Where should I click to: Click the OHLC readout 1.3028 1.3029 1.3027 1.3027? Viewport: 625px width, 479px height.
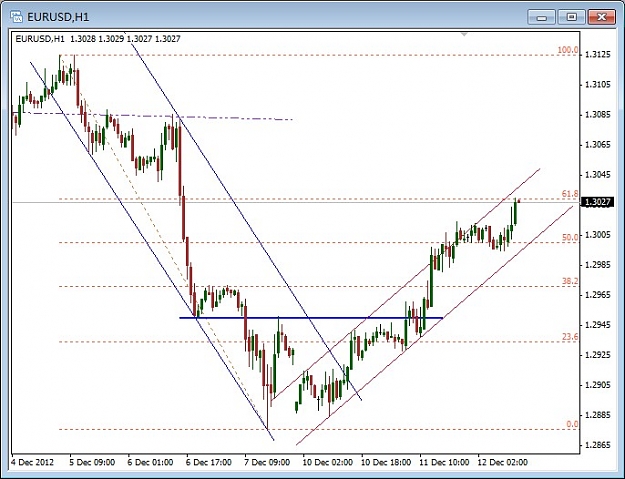pos(125,39)
